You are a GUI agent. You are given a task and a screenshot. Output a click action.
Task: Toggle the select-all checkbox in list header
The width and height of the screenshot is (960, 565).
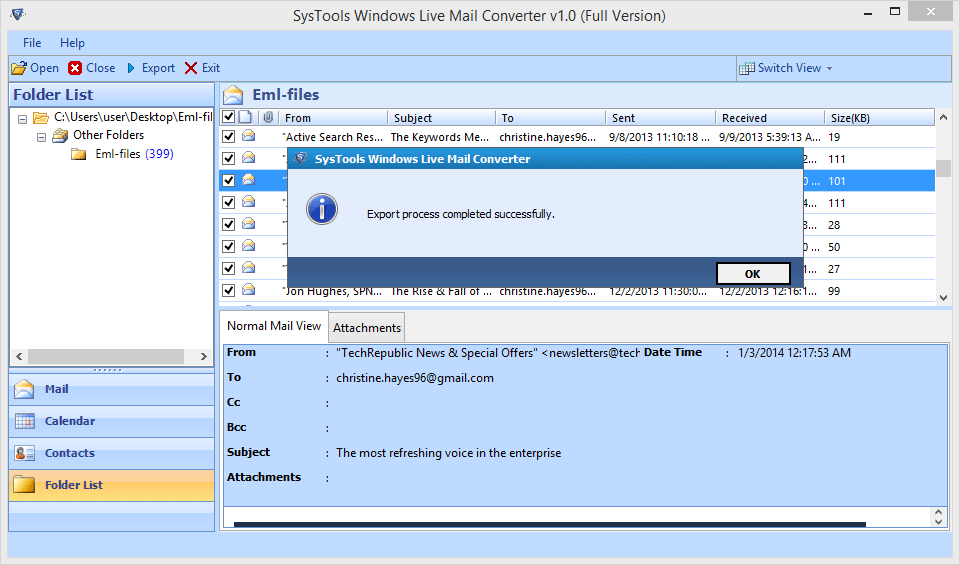[x=228, y=117]
